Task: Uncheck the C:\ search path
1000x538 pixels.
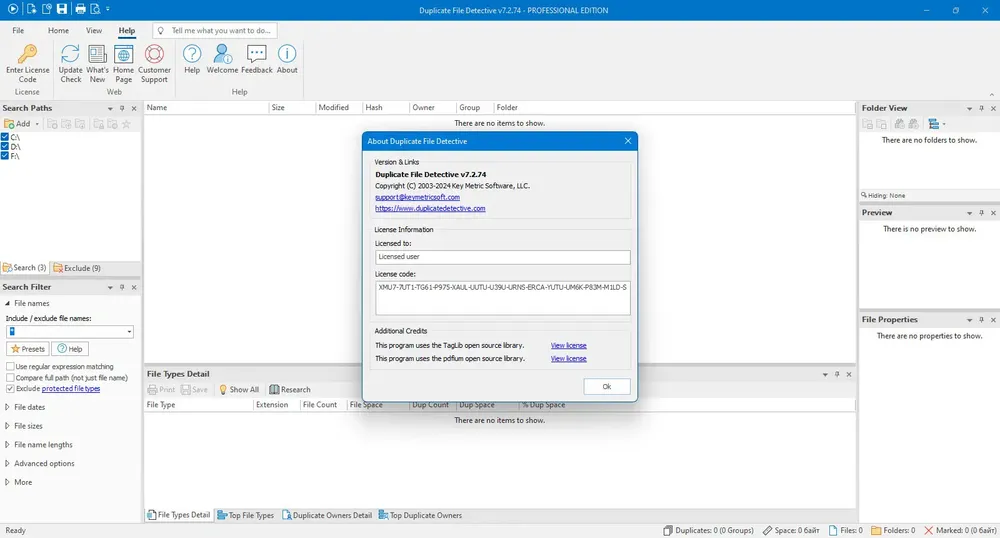Action: (5, 137)
